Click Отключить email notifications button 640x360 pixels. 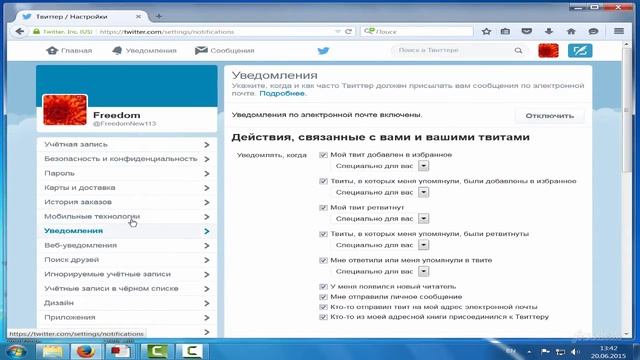(x=549, y=116)
